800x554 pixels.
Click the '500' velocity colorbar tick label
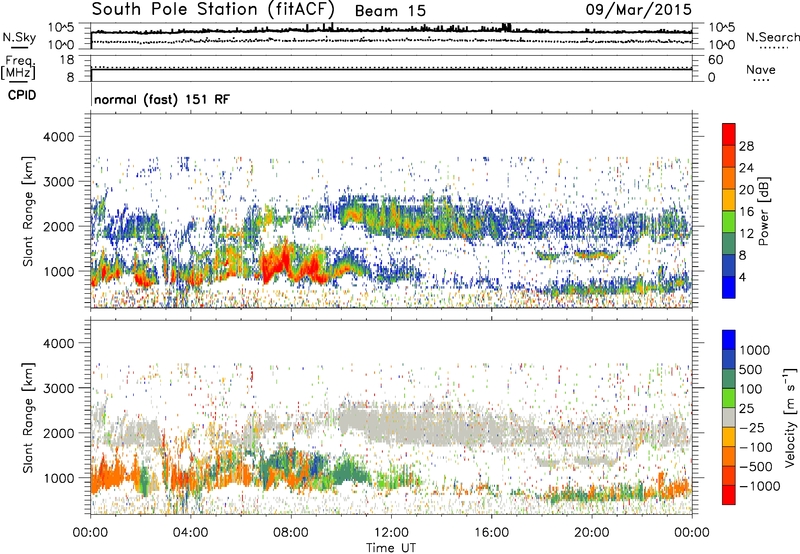pyautogui.click(x=753, y=370)
